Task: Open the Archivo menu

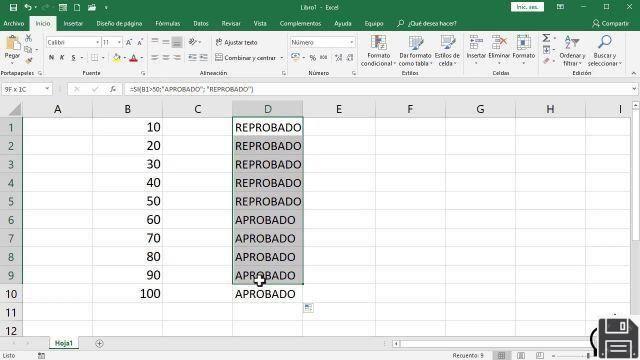Action: pos(13,24)
